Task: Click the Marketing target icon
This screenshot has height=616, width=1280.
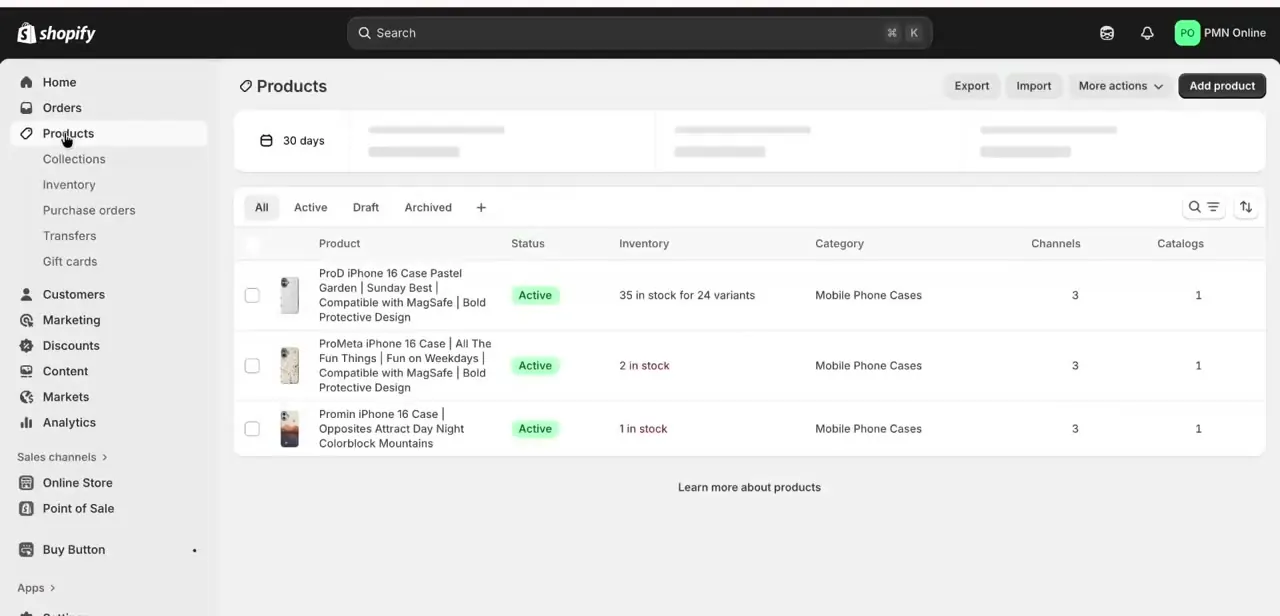Action: pyautogui.click(x=27, y=320)
